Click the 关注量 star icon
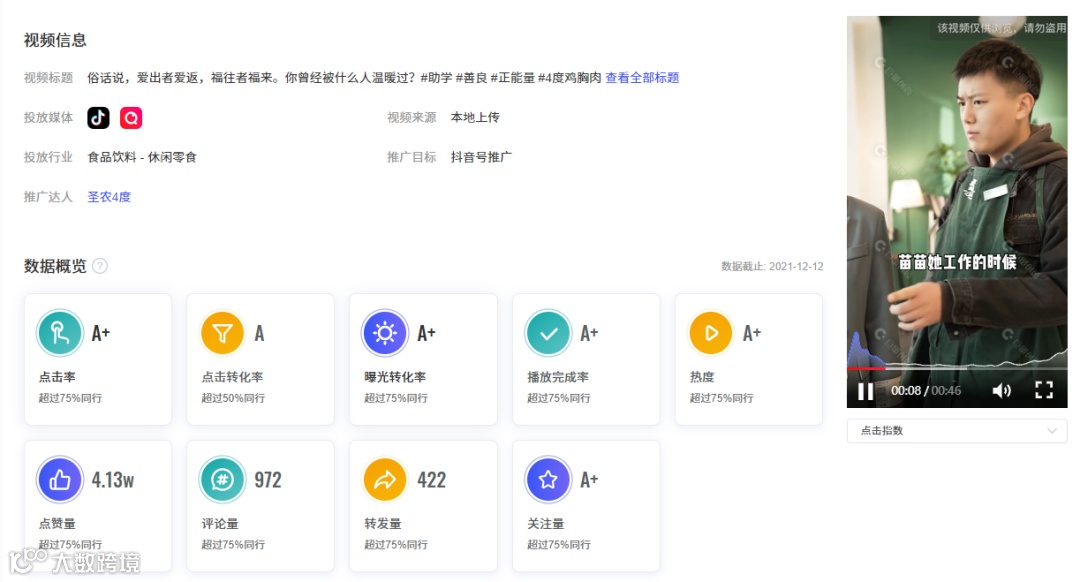 pyautogui.click(x=548, y=479)
